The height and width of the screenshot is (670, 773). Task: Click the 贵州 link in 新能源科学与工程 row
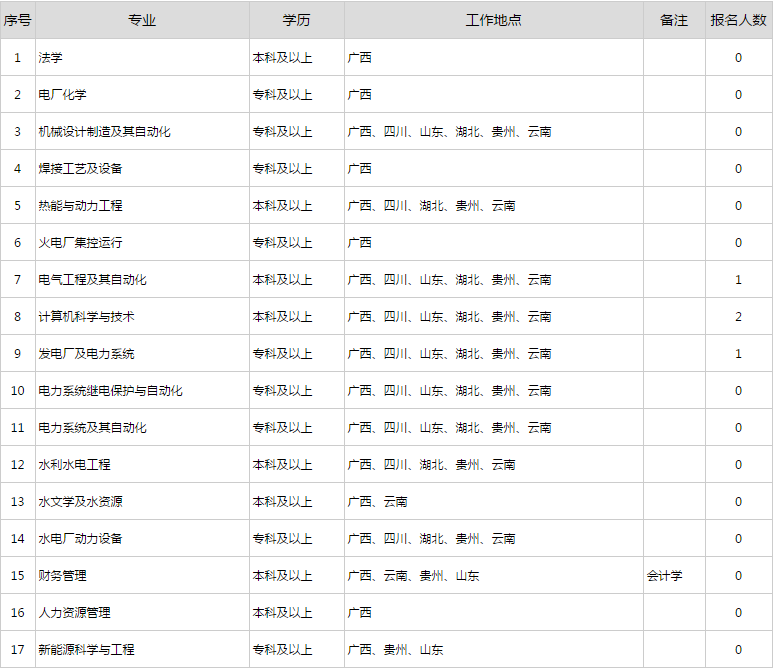click(x=395, y=650)
